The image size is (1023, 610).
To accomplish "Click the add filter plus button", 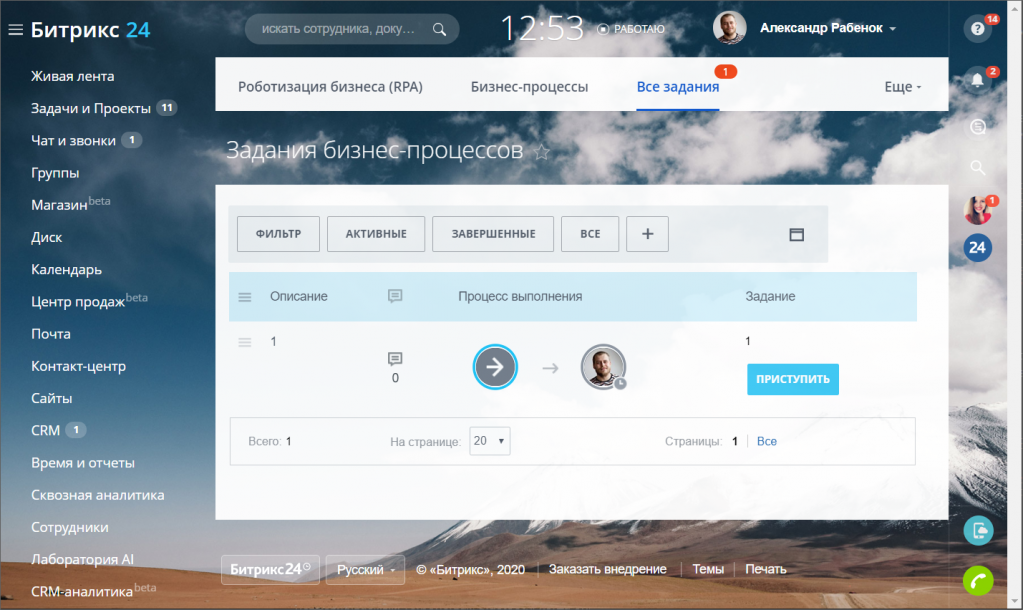I will click(647, 234).
